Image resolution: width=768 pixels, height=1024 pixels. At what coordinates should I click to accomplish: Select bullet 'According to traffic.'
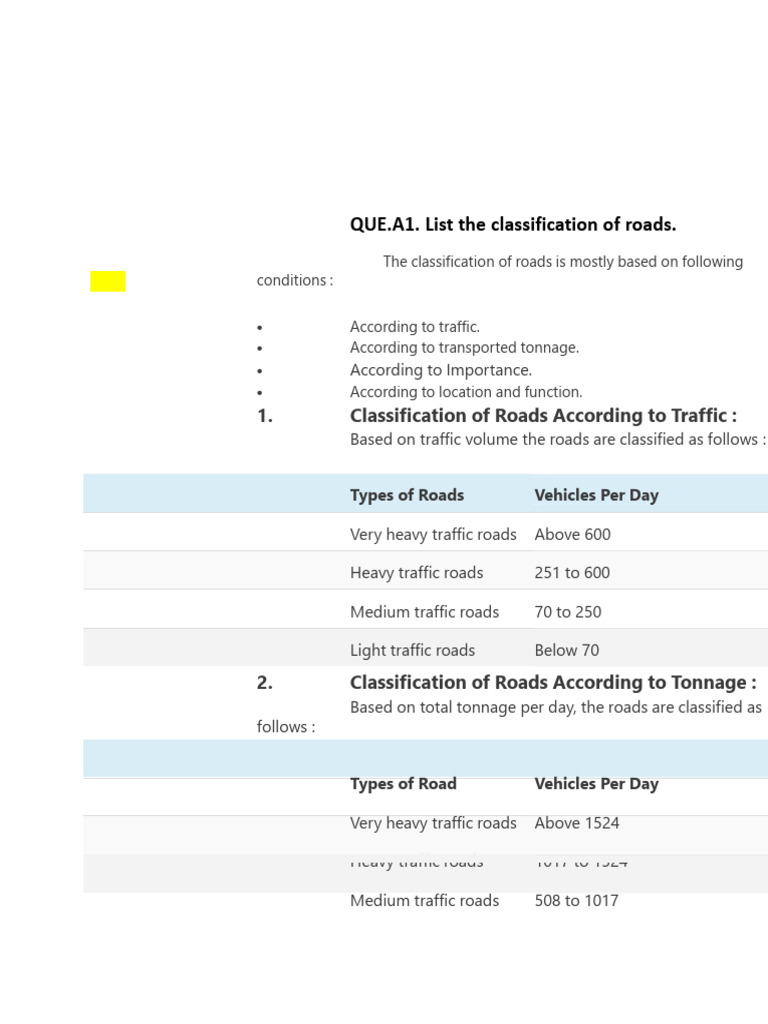pyautogui.click(x=415, y=327)
